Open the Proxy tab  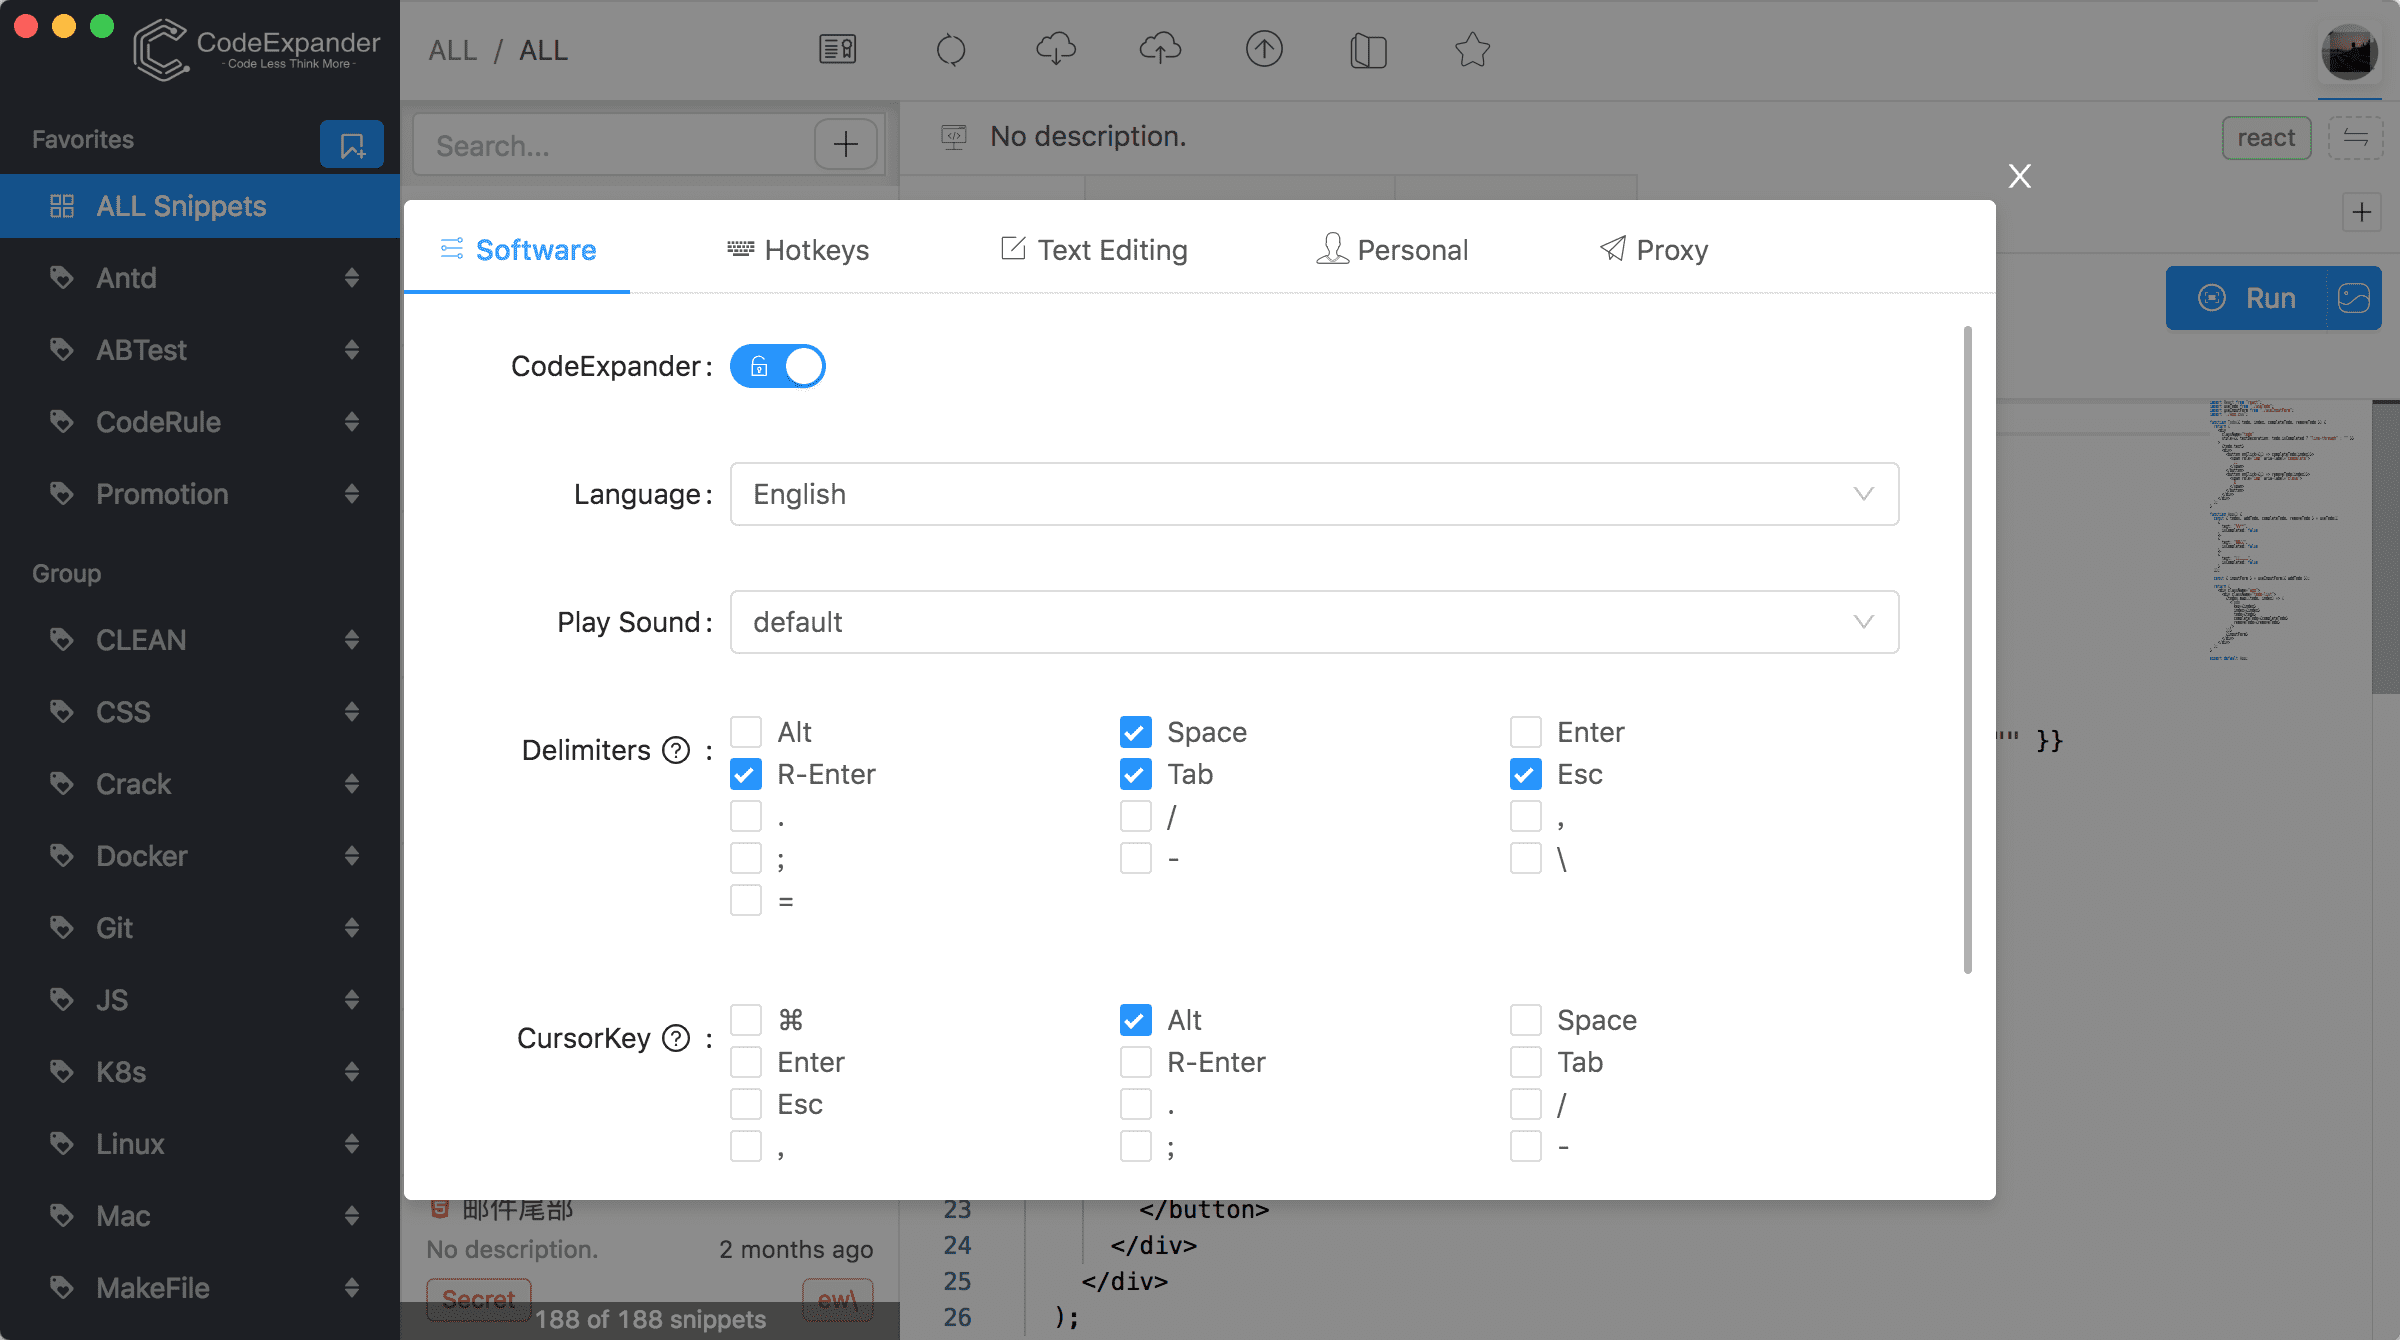point(1654,249)
